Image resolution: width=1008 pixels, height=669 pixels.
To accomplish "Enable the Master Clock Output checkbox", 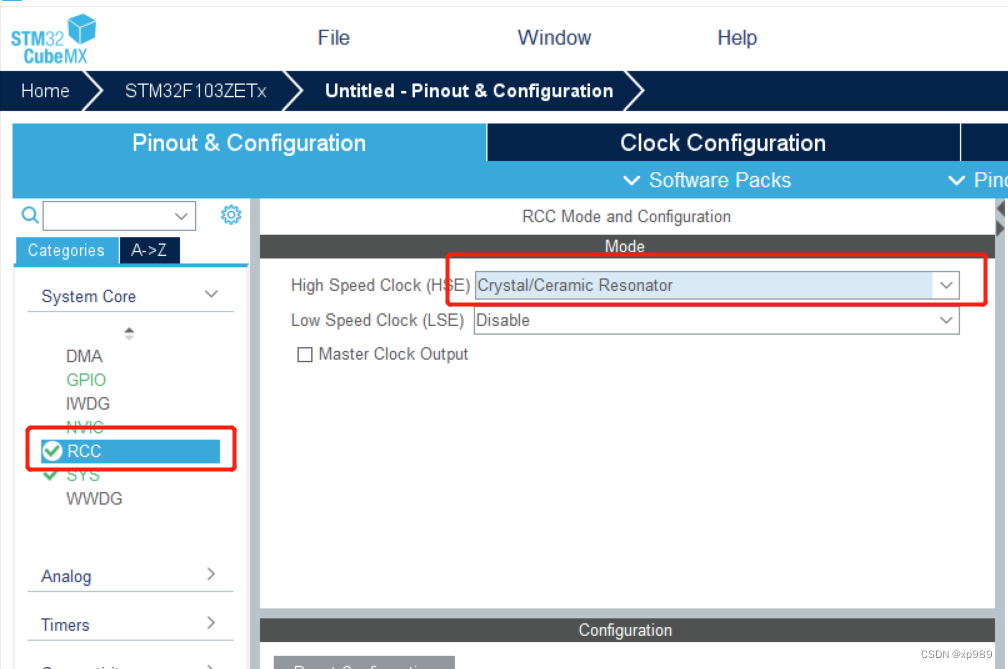I will 305,355.
